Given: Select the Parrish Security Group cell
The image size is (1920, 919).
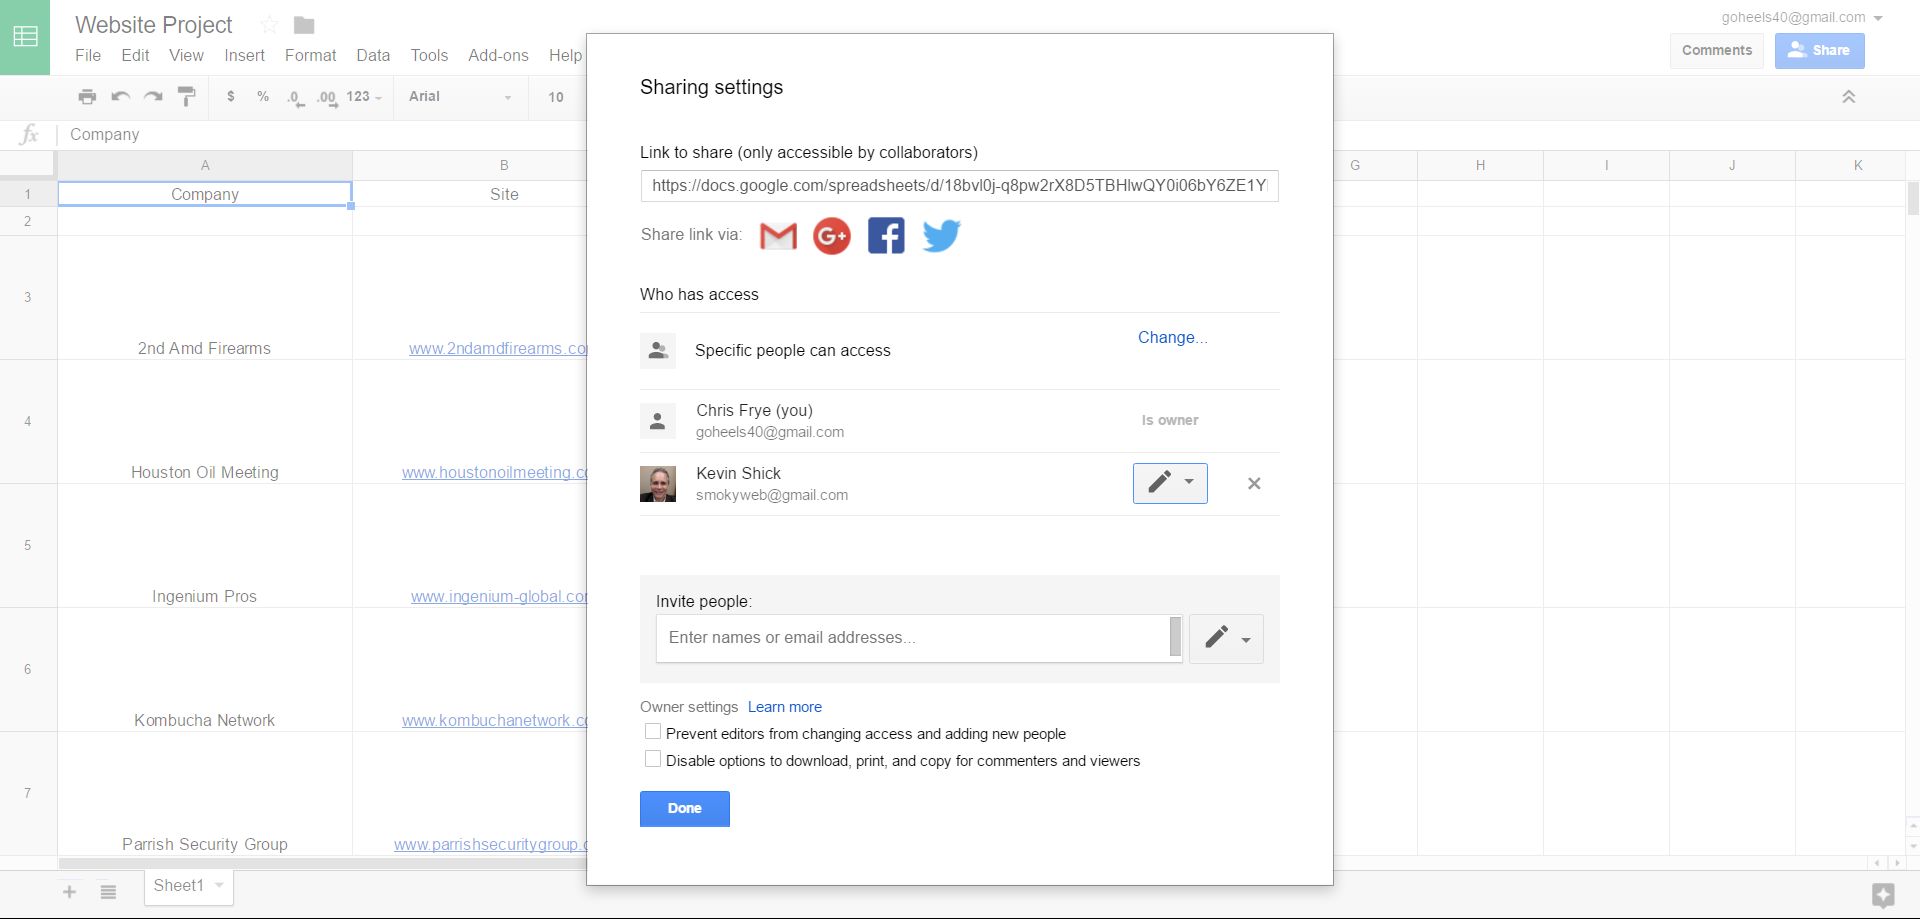Looking at the screenshot, I should [x=205, y=794].
